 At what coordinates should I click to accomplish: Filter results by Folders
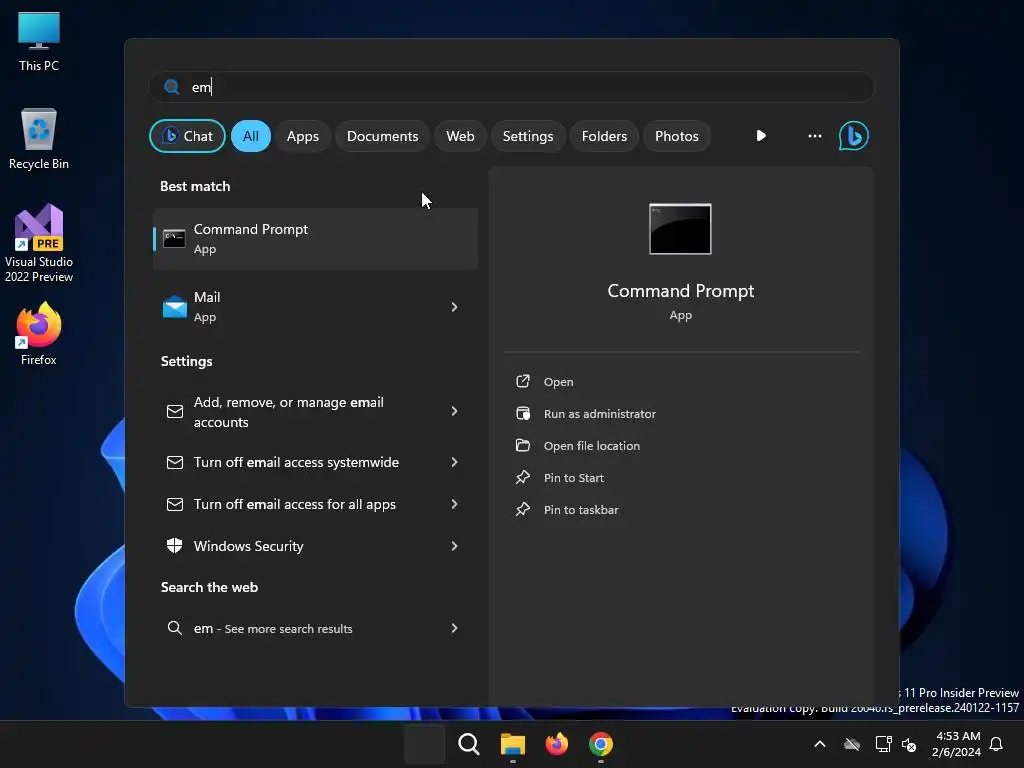click(x=604, y=136)
